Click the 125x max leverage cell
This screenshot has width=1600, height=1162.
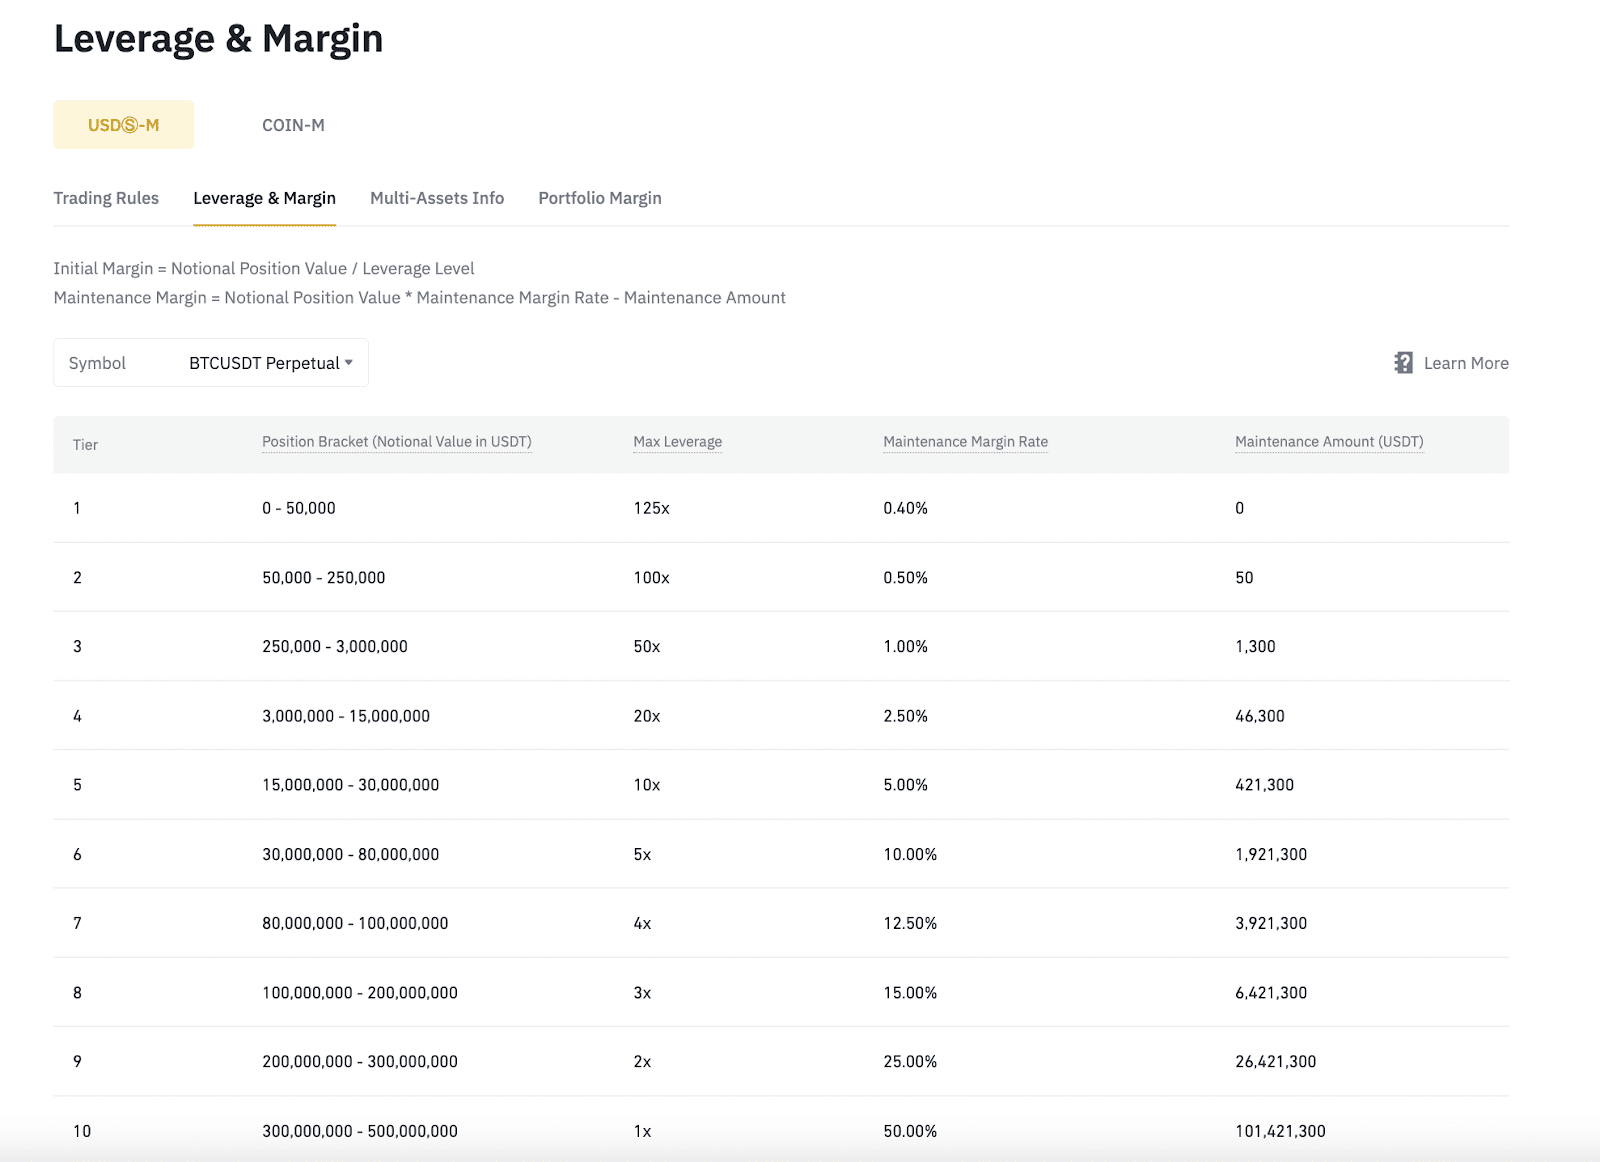coord(651,508)
